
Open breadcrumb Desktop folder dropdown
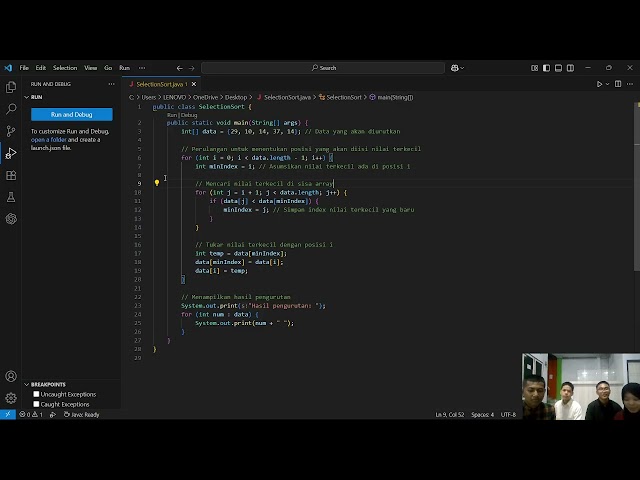pyautogui.click(x=236, y=98)
